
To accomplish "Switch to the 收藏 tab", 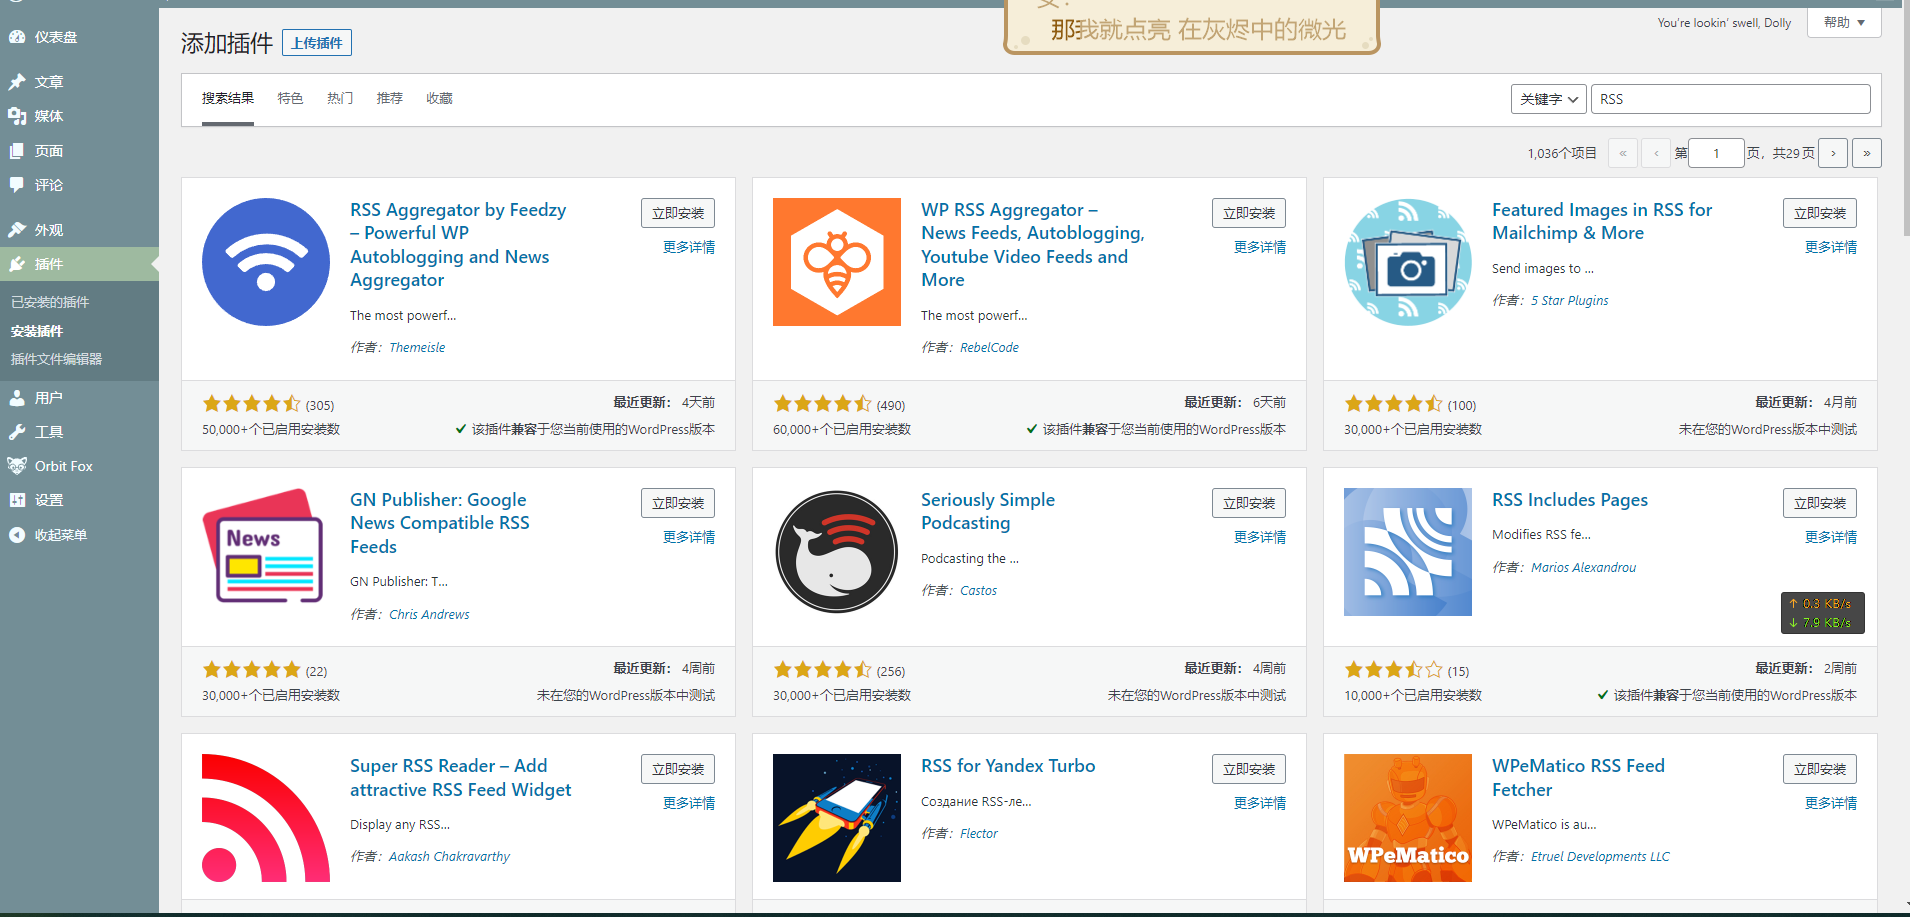I will coord(439,98).
